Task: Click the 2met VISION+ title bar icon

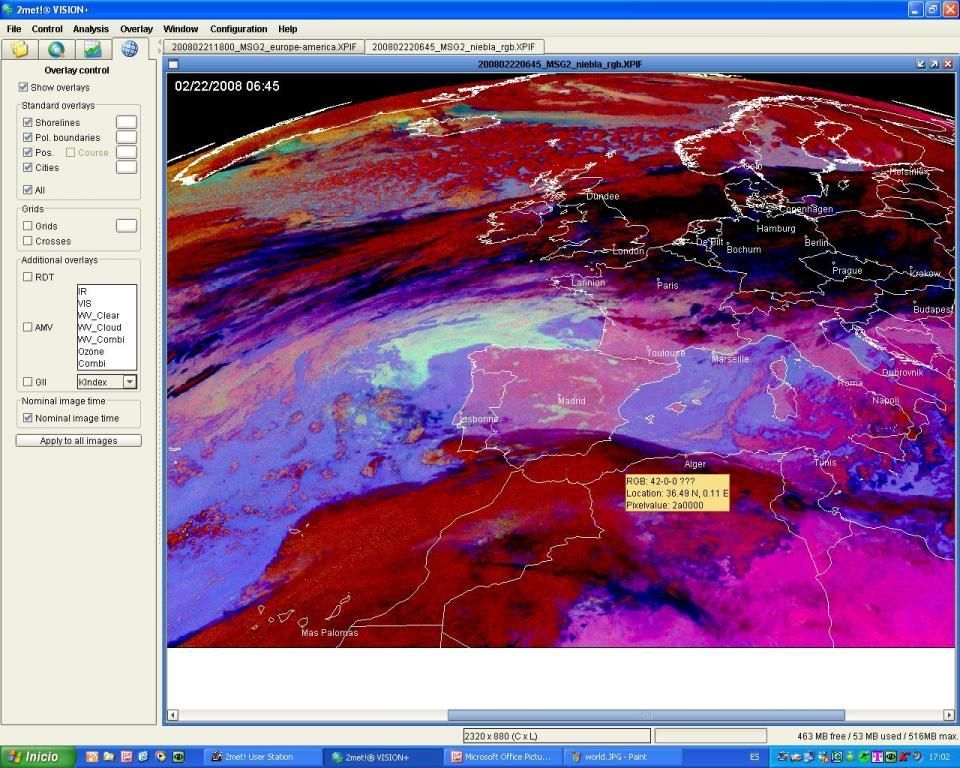Action: [x=7, y=10]
